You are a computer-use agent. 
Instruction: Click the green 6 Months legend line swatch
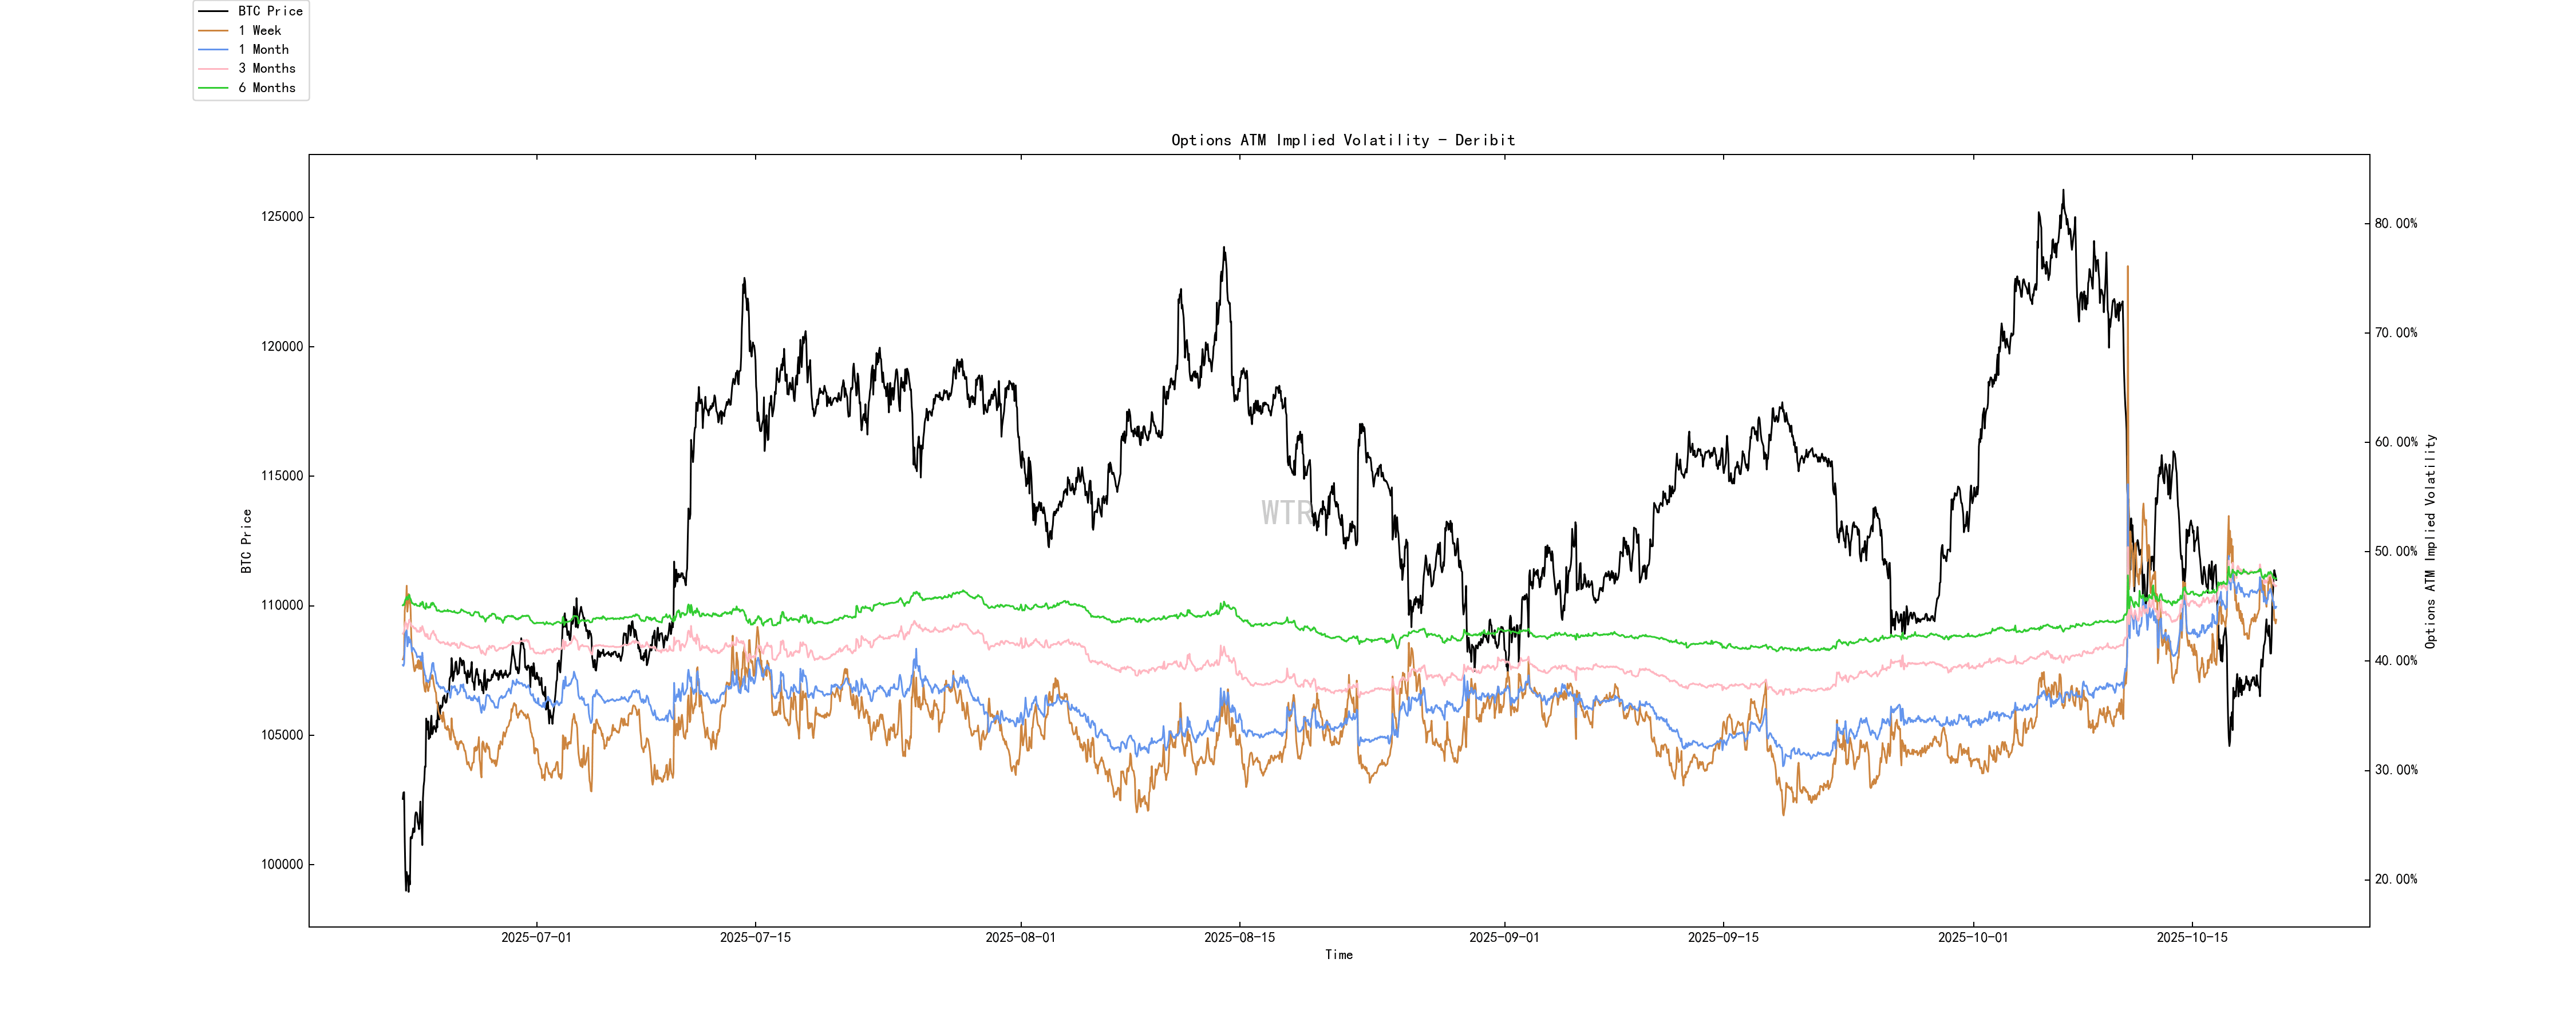(x=213, y=88)
